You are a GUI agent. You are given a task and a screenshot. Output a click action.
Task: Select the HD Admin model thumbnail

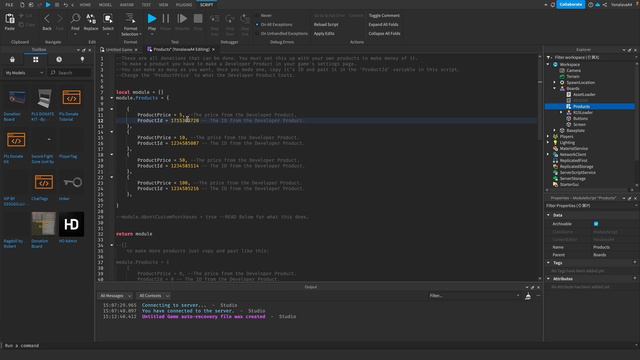[71, 224]
